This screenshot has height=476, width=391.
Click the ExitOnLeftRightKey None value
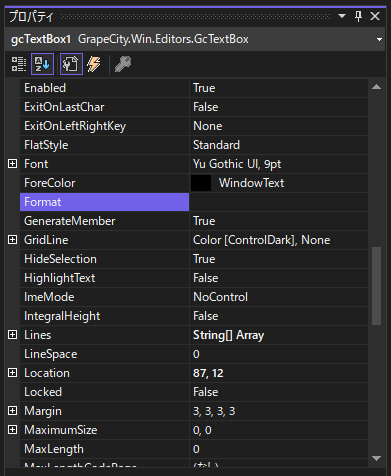[208, 126]
